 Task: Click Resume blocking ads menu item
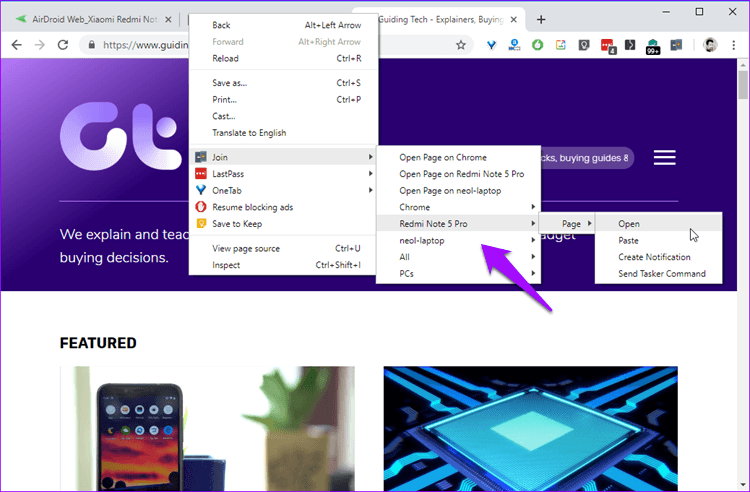[x=284, y=207]
